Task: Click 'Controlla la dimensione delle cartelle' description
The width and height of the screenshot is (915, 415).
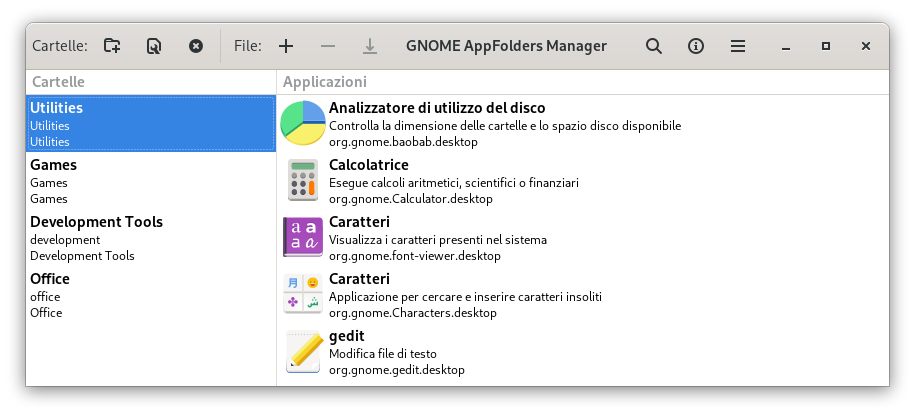Action: (x=505, y=126)
